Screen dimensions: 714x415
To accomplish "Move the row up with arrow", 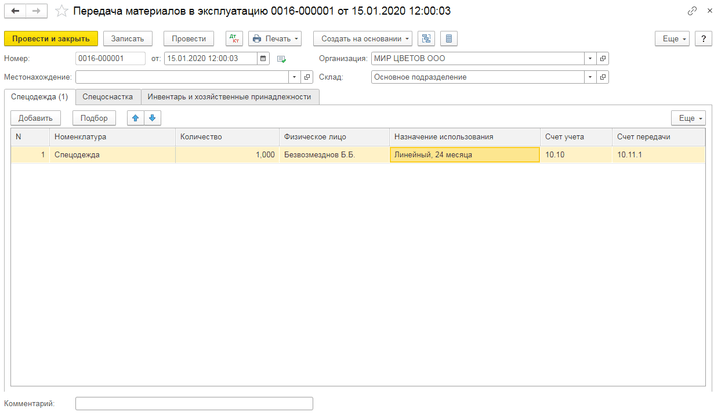I will 136,118.
